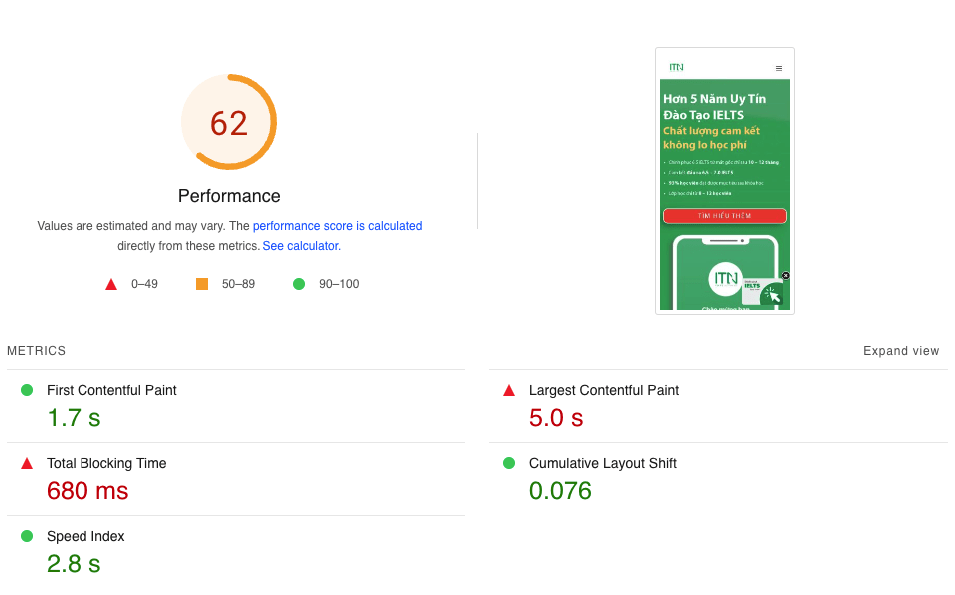Click the 'Expand view' button
Screen dimensions: 955x595
901,351
